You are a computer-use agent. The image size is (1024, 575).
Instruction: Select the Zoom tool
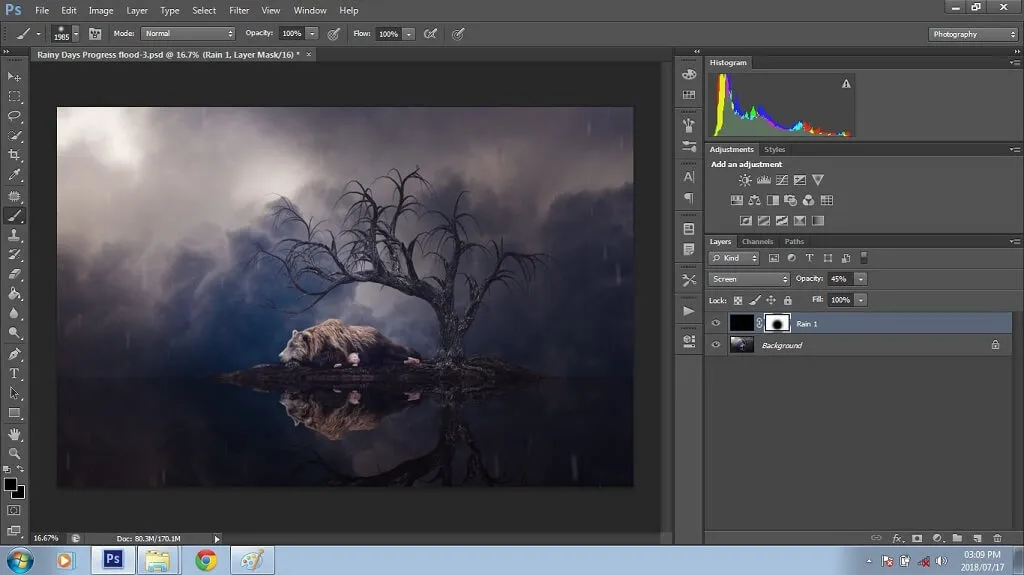pos(14,453)
